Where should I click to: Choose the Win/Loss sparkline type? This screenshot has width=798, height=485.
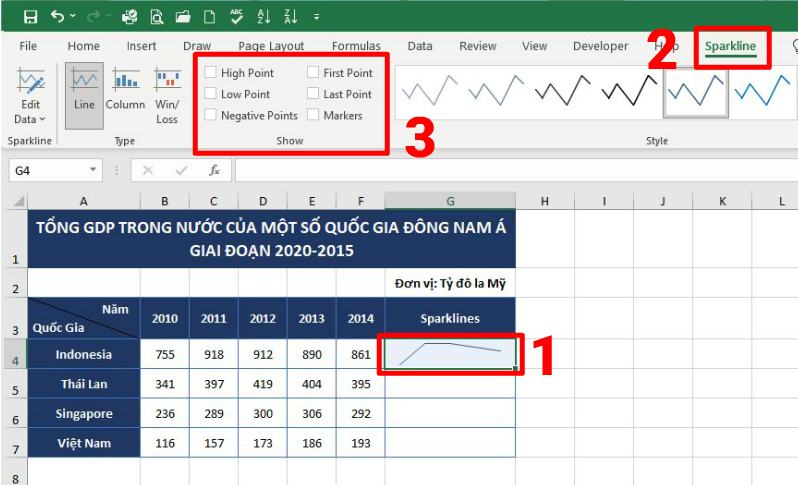tap(167, 96)
